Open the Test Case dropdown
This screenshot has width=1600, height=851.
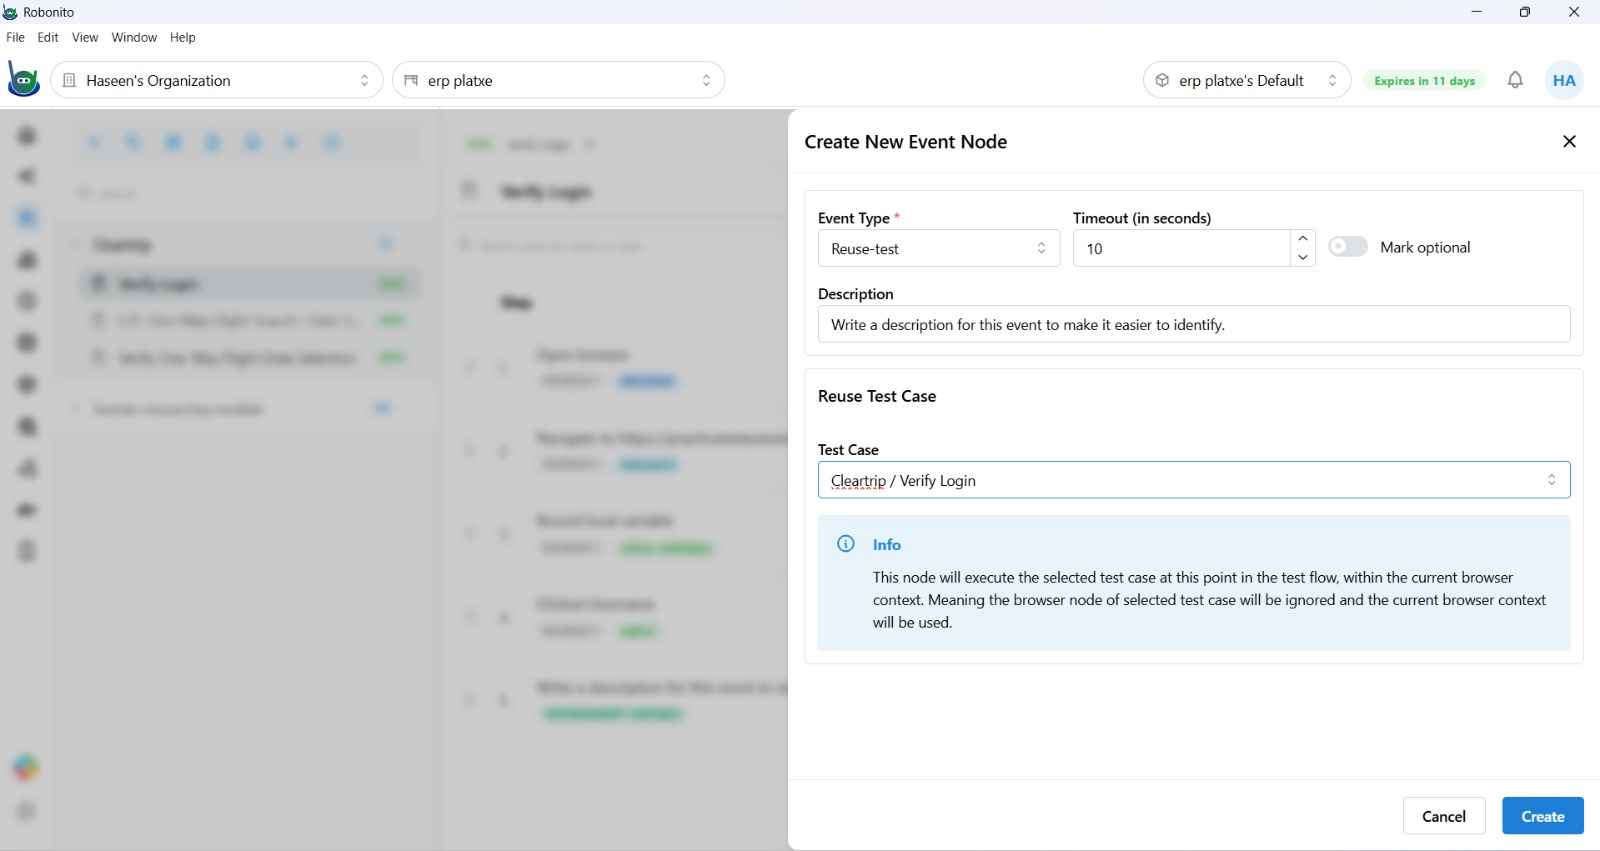[1194, 480]
